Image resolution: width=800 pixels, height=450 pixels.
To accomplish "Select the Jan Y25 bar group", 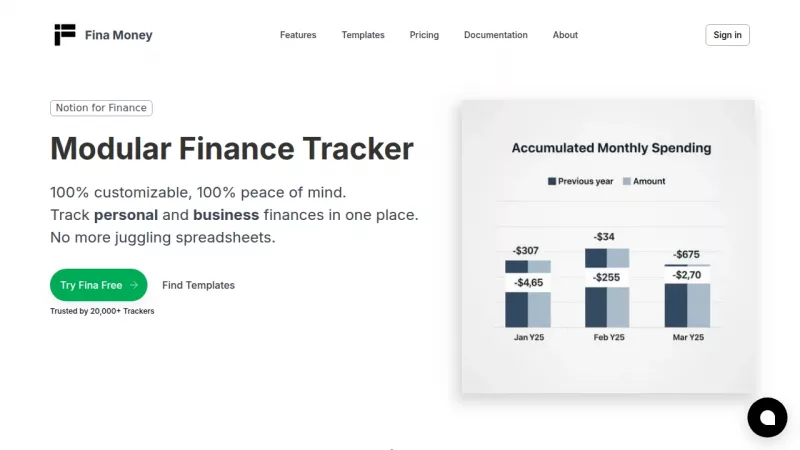I will coord(528,294).
